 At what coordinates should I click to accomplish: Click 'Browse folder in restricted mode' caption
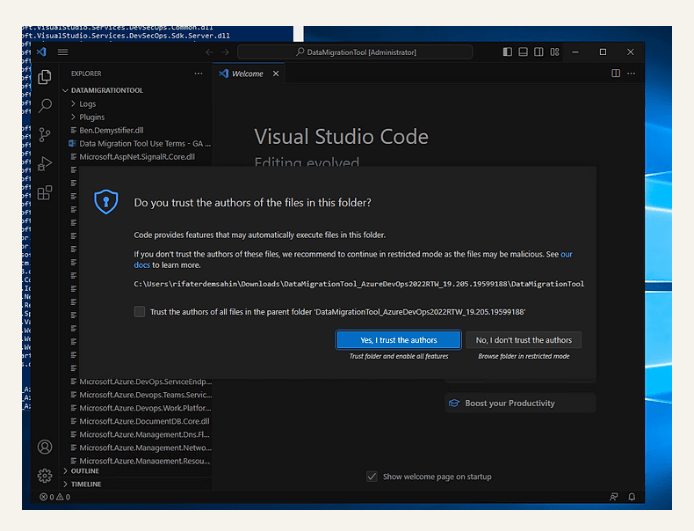[524, 356]
